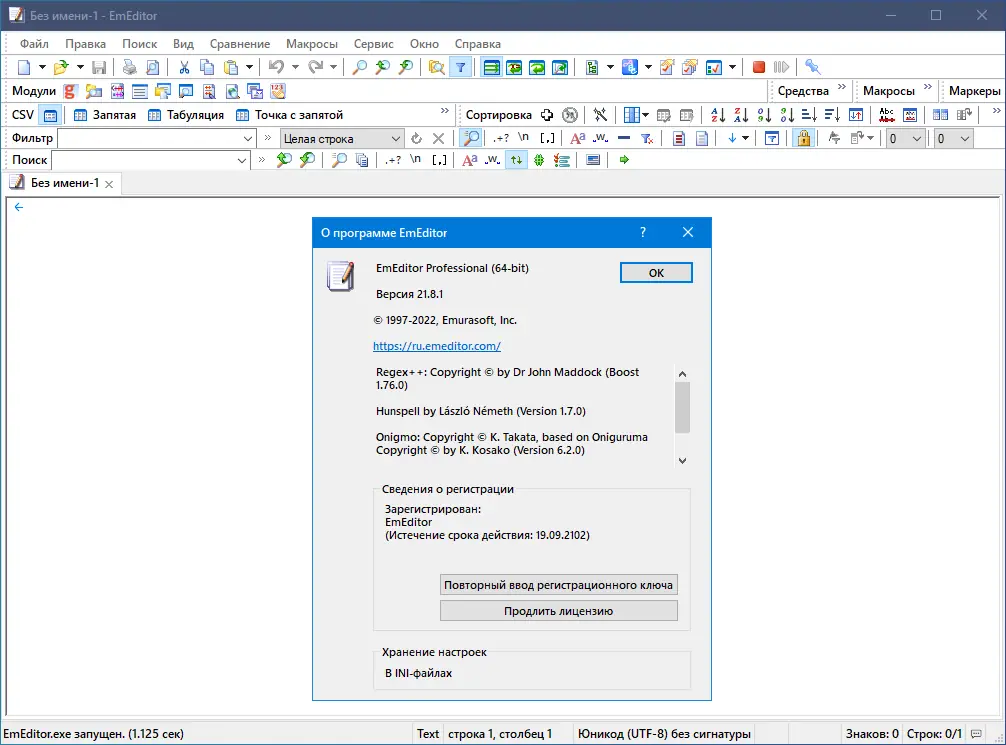Close the Без имени-1 tab
Image resolution: width=1006 pixels, height=745 pixels.
[x=109, y=184]
